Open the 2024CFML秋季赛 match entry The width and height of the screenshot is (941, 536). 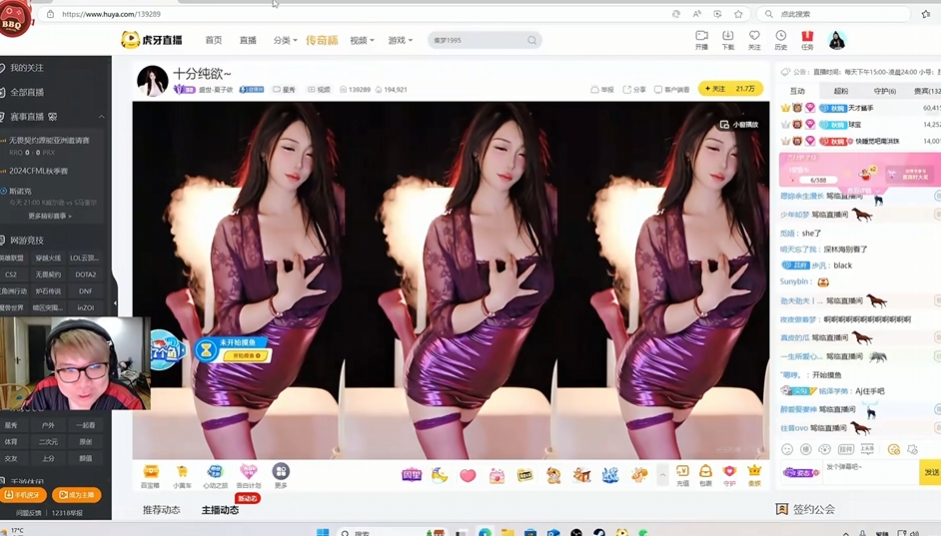[x=38, y=171]
